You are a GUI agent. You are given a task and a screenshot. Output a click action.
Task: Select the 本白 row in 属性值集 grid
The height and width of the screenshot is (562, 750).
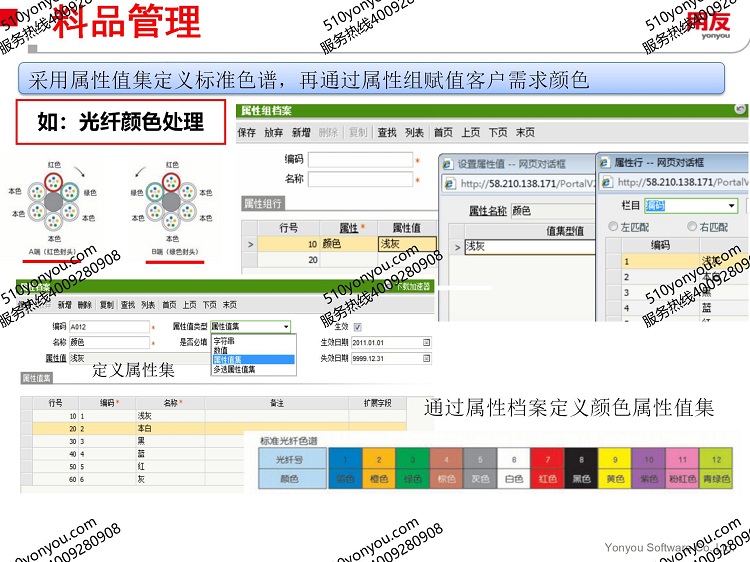pos(144,428)
